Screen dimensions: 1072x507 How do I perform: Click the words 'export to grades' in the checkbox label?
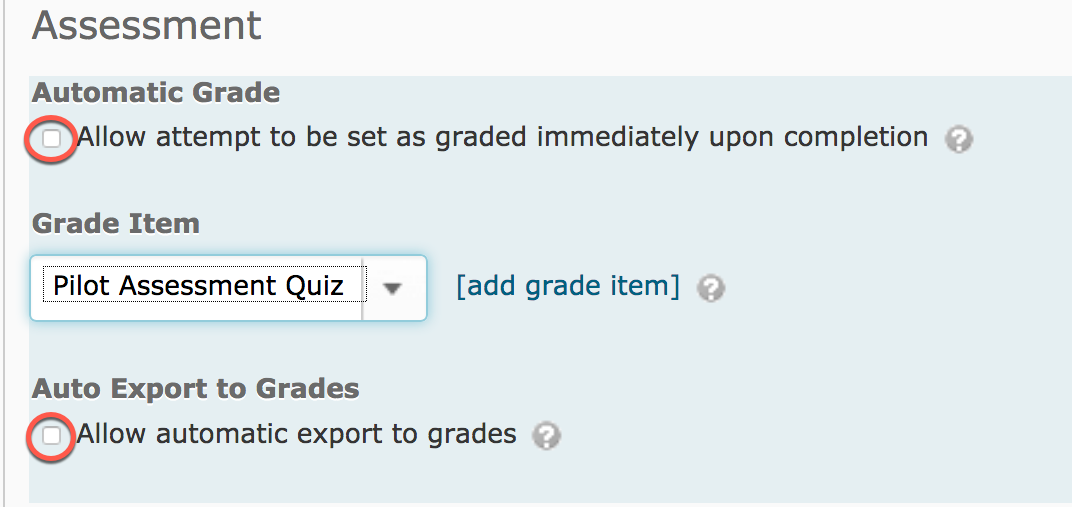coord(404,434)
